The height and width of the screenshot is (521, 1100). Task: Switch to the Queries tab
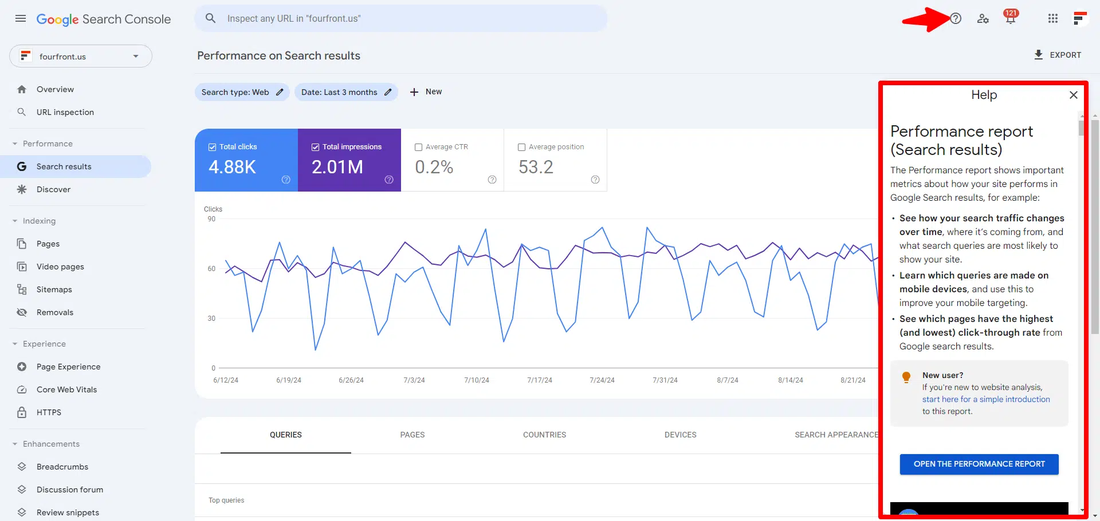point(286,435)
